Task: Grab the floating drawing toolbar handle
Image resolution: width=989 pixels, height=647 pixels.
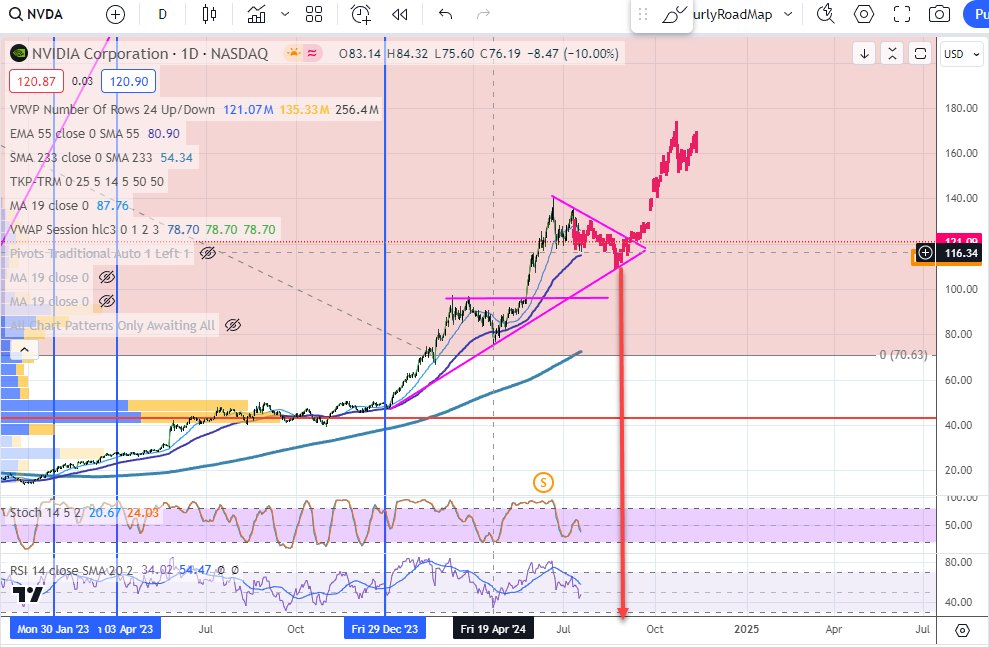Action: pos(643,14)
